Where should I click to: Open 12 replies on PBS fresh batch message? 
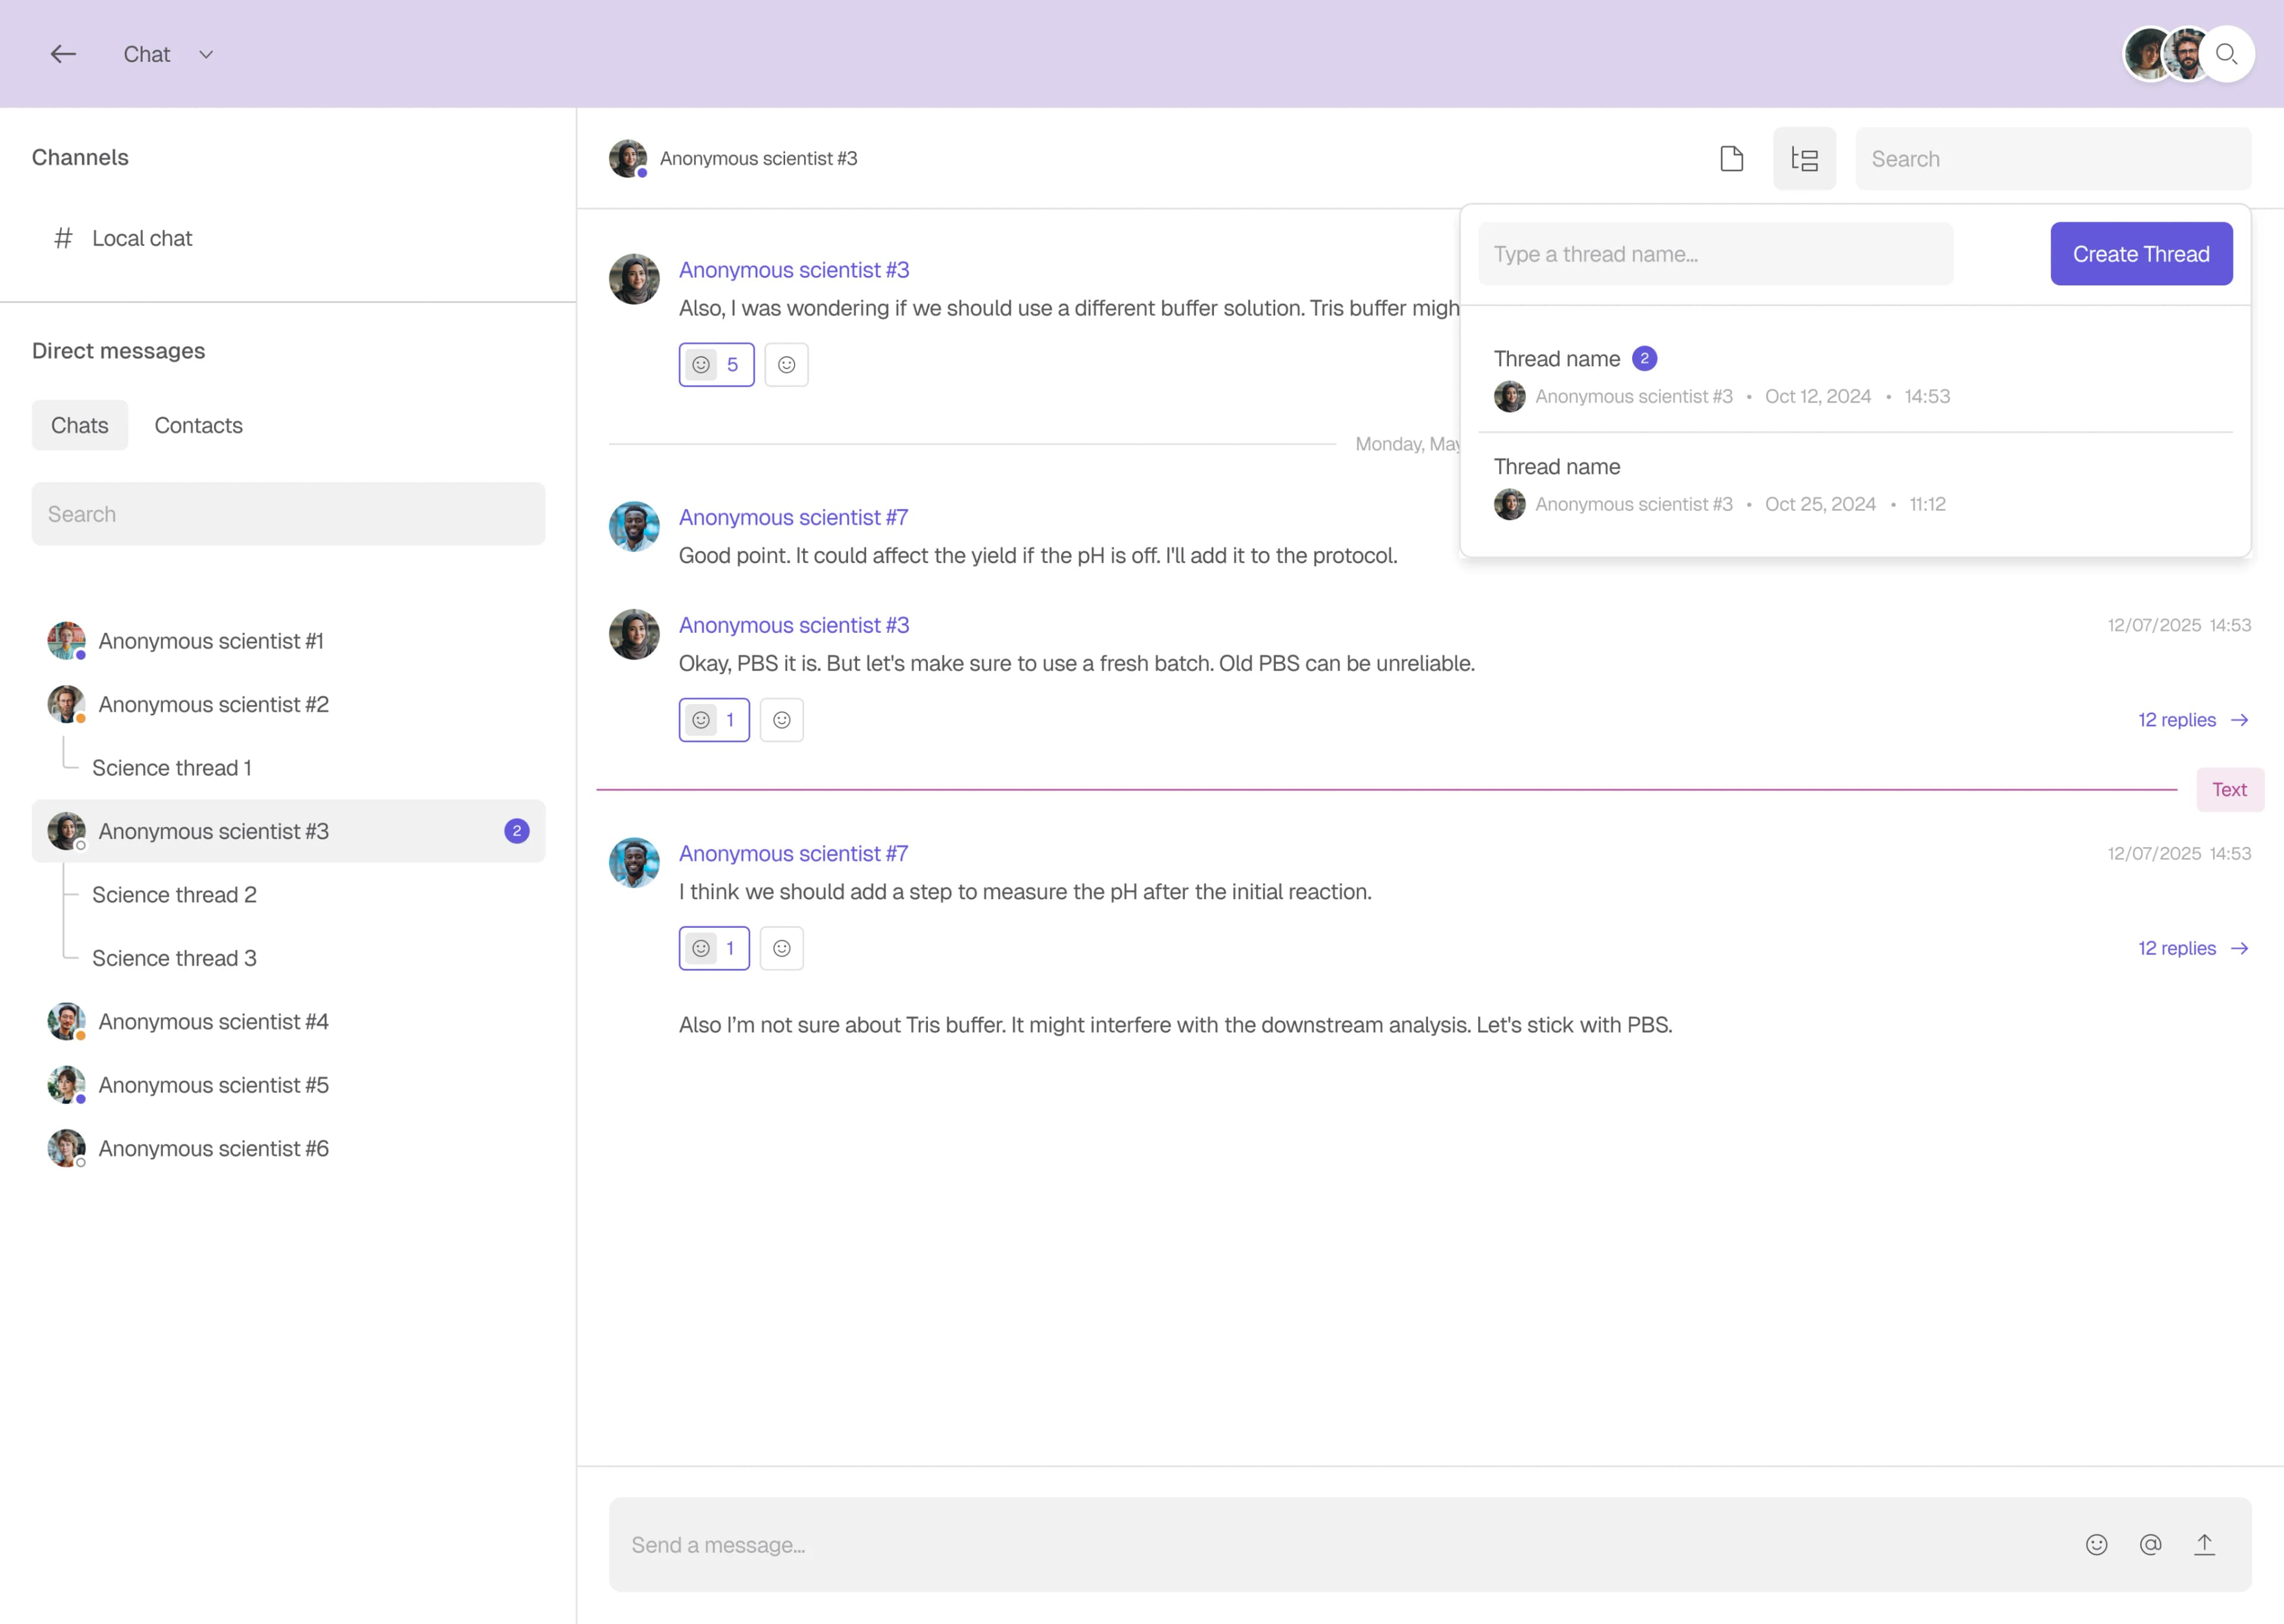(2193, 720)
